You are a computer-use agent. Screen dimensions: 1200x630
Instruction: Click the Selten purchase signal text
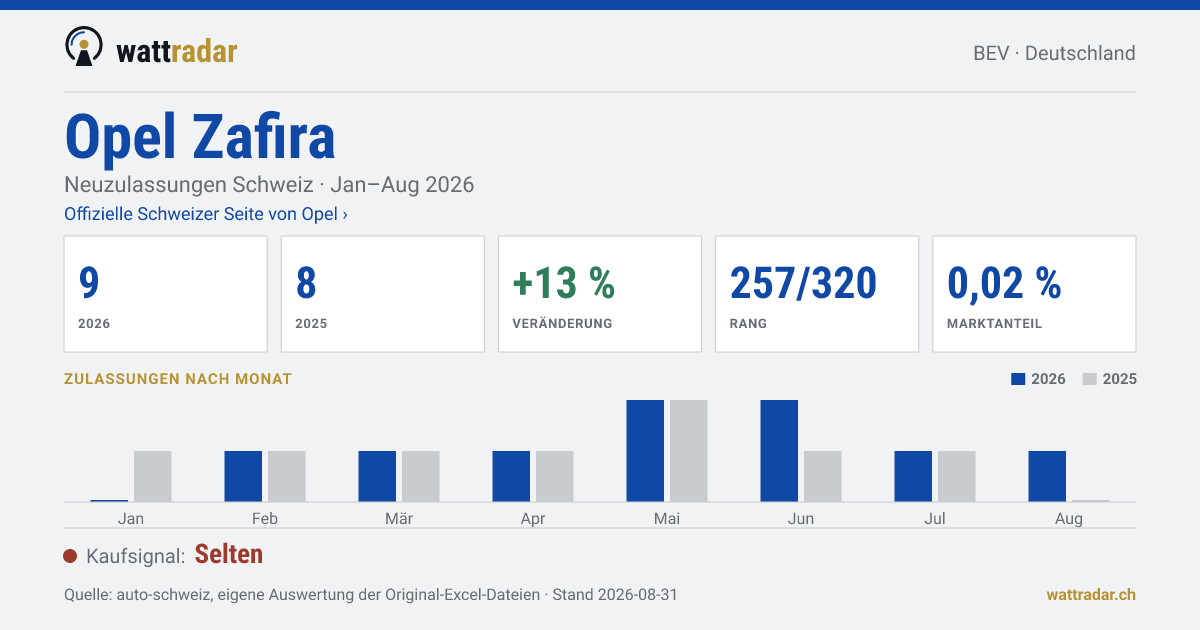pyautogui.click(x=229, y=554)
